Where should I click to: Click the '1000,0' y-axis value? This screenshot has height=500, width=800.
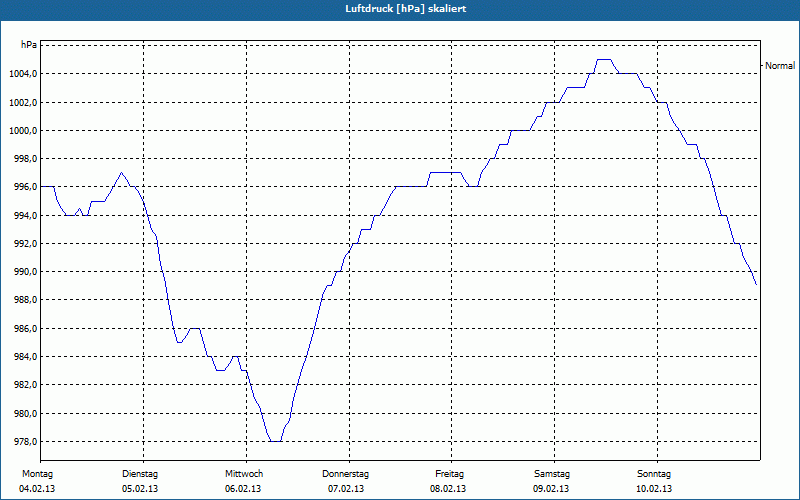[23, 131]
